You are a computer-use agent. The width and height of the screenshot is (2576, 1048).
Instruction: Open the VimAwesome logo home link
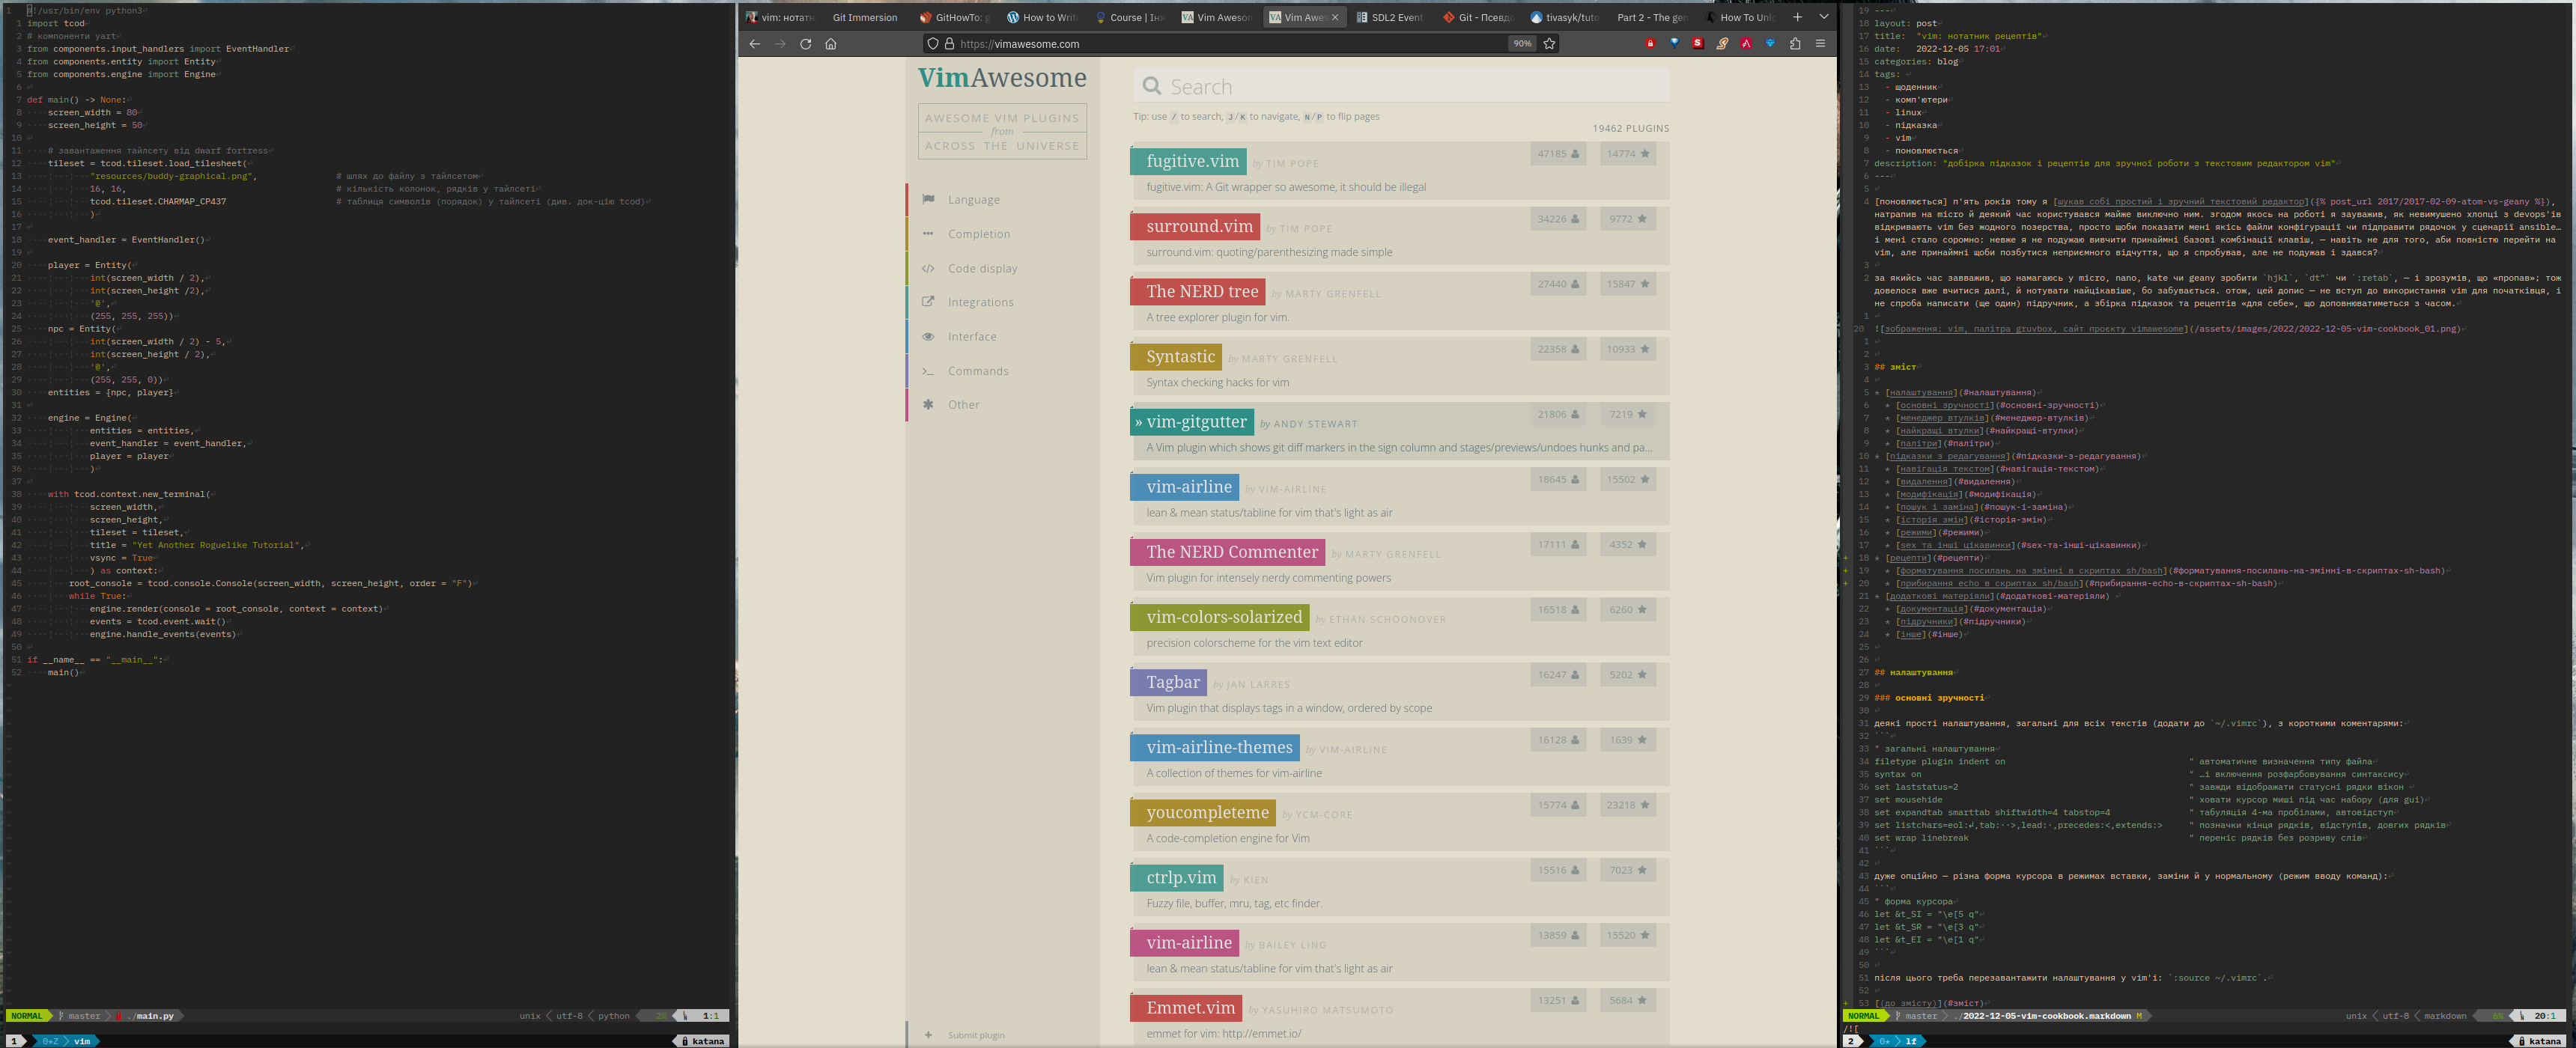[1002, 78]
